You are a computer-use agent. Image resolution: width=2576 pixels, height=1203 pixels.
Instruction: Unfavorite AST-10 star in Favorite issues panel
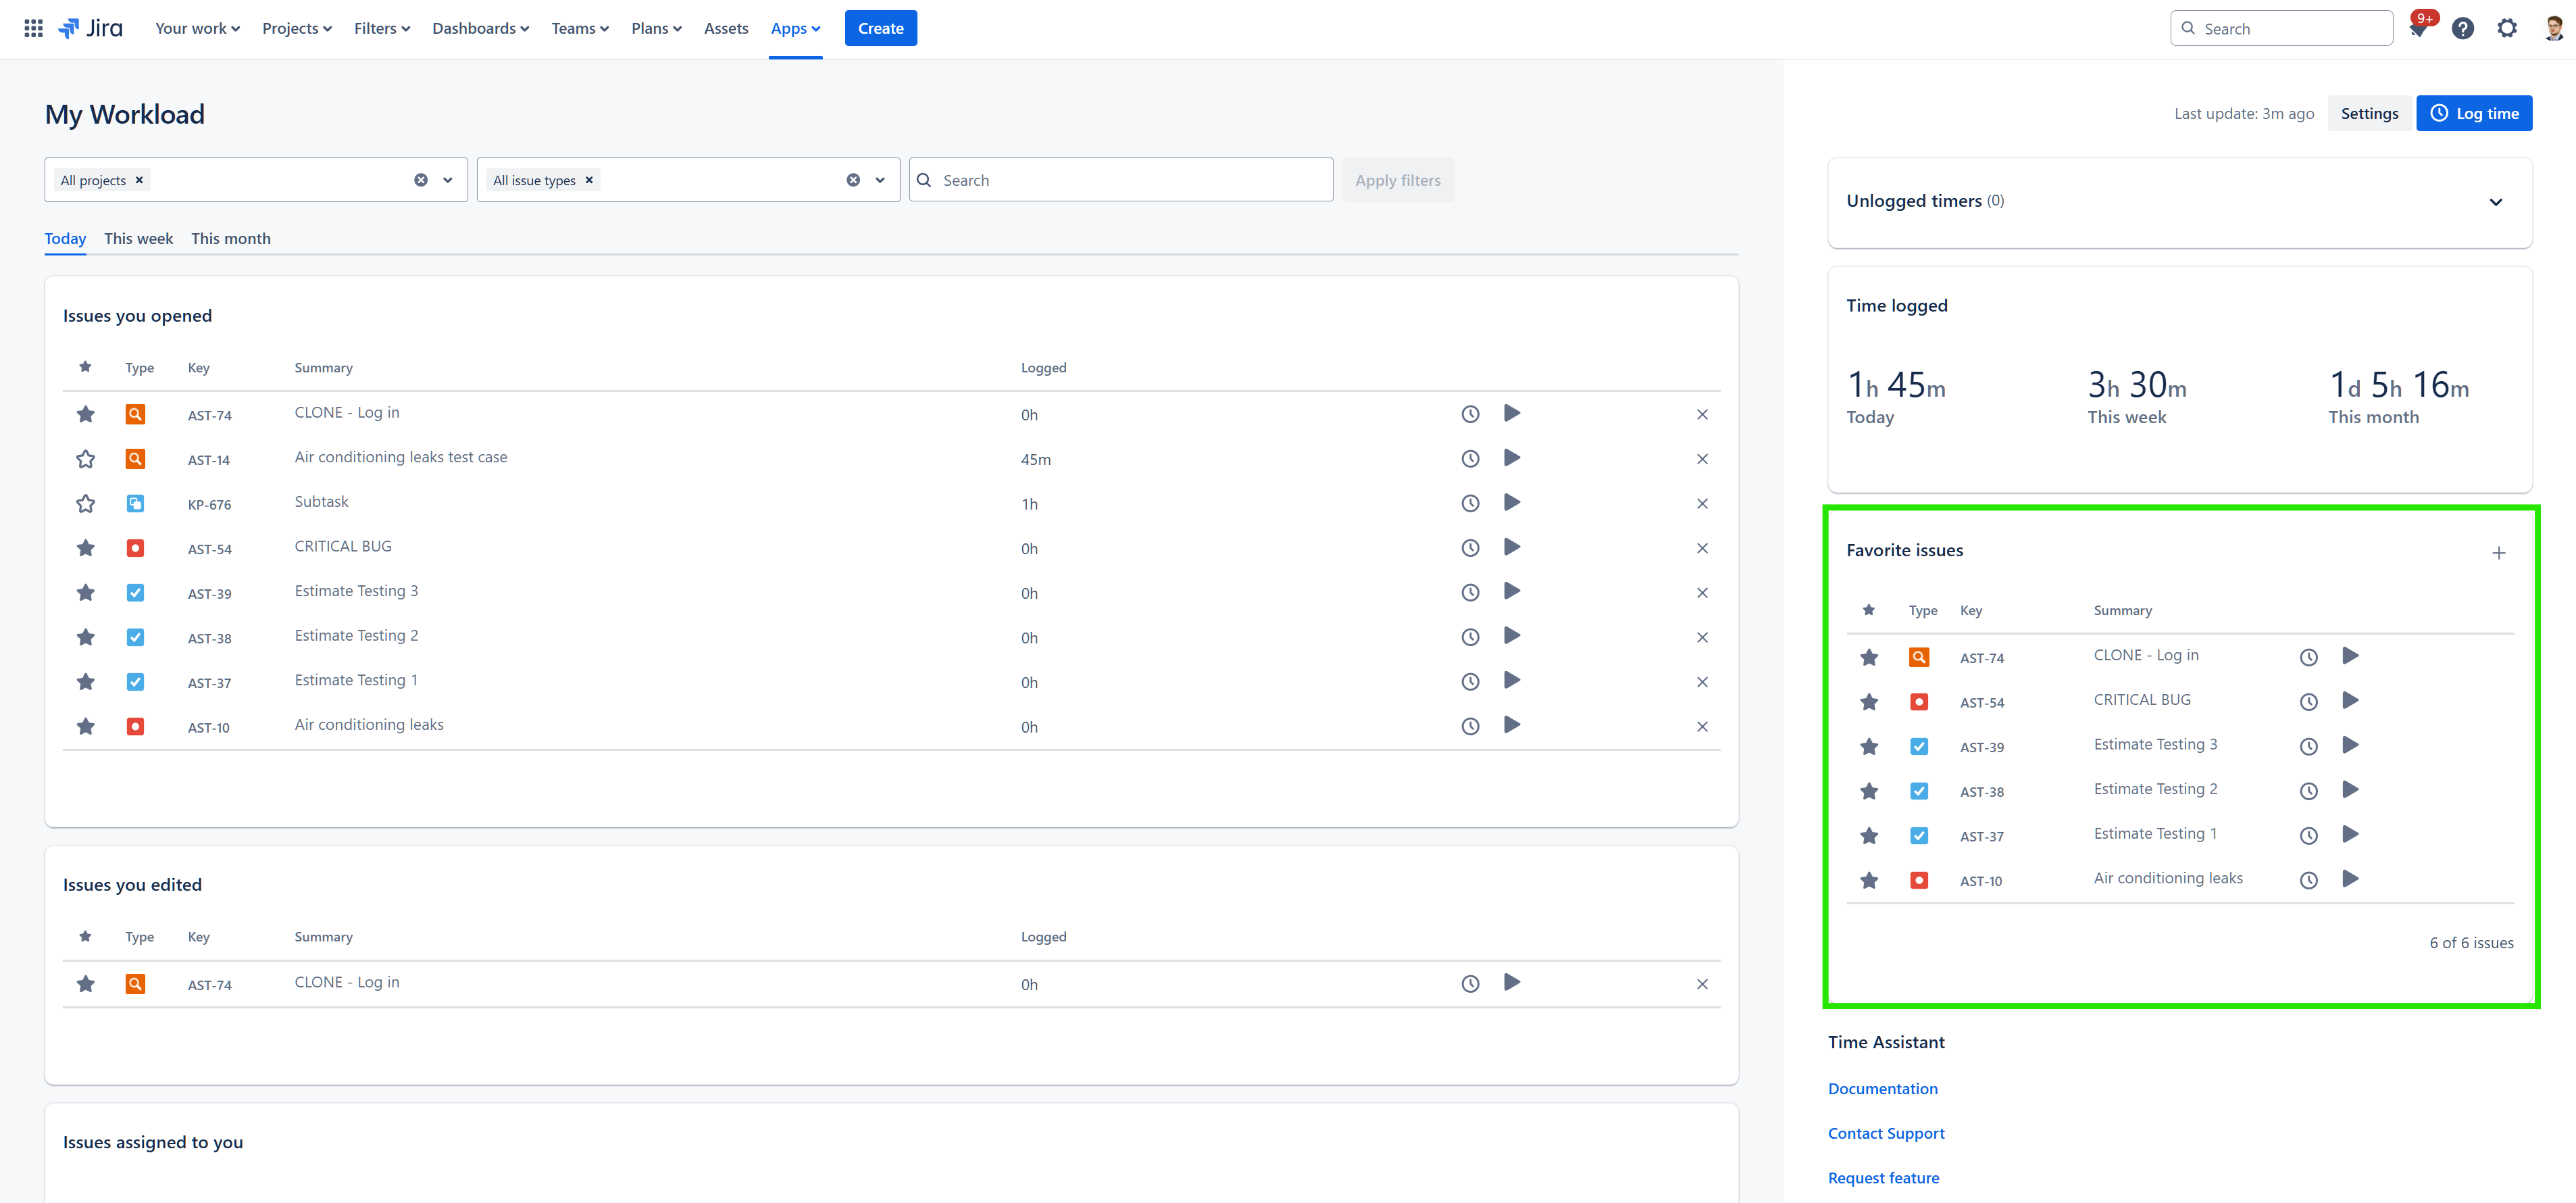tap(1868, 880)
